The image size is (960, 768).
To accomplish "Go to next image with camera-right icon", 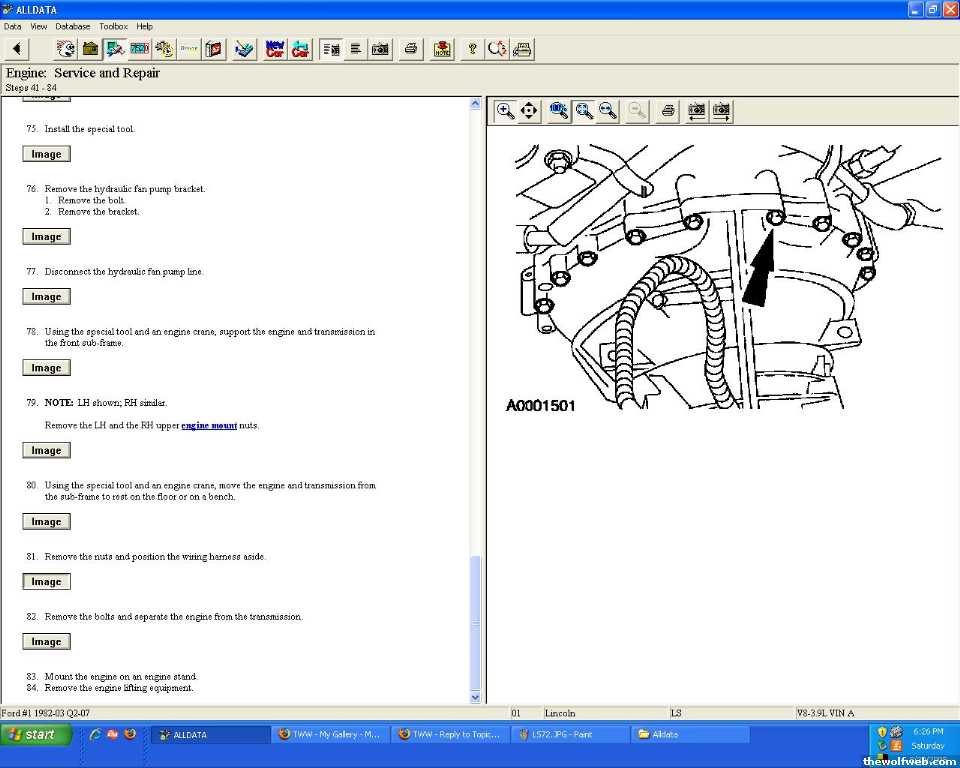I will click(x=721, y=111).
